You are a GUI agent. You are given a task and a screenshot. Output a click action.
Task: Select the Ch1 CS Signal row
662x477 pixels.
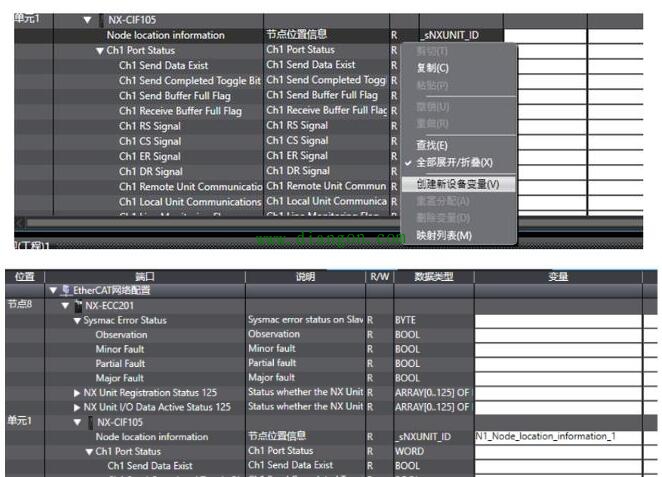(x=150, y=141)
